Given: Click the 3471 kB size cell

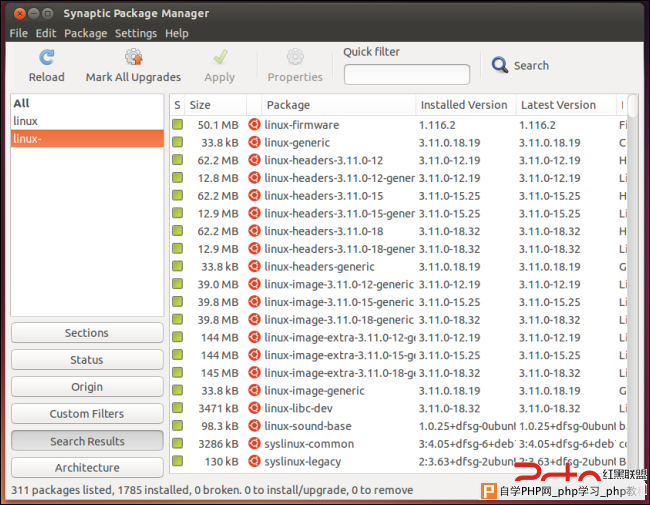Looking at the screenshot, I should [218, 408].
